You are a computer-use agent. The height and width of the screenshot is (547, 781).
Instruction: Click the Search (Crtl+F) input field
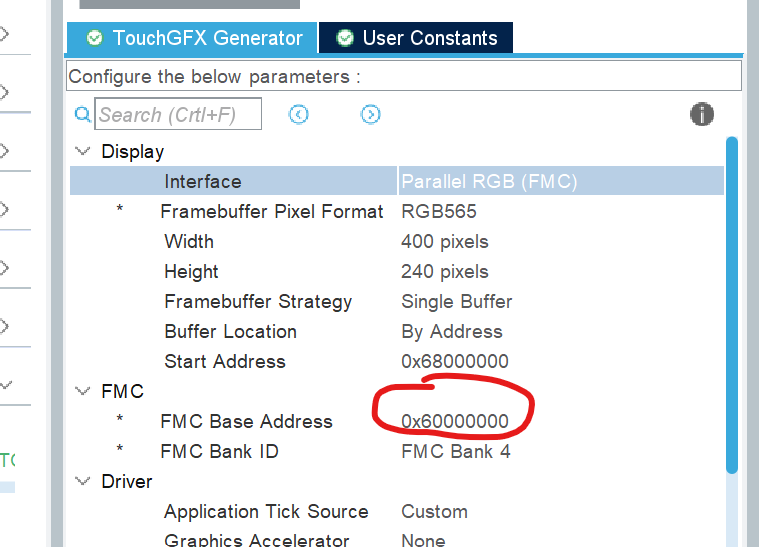178,114
